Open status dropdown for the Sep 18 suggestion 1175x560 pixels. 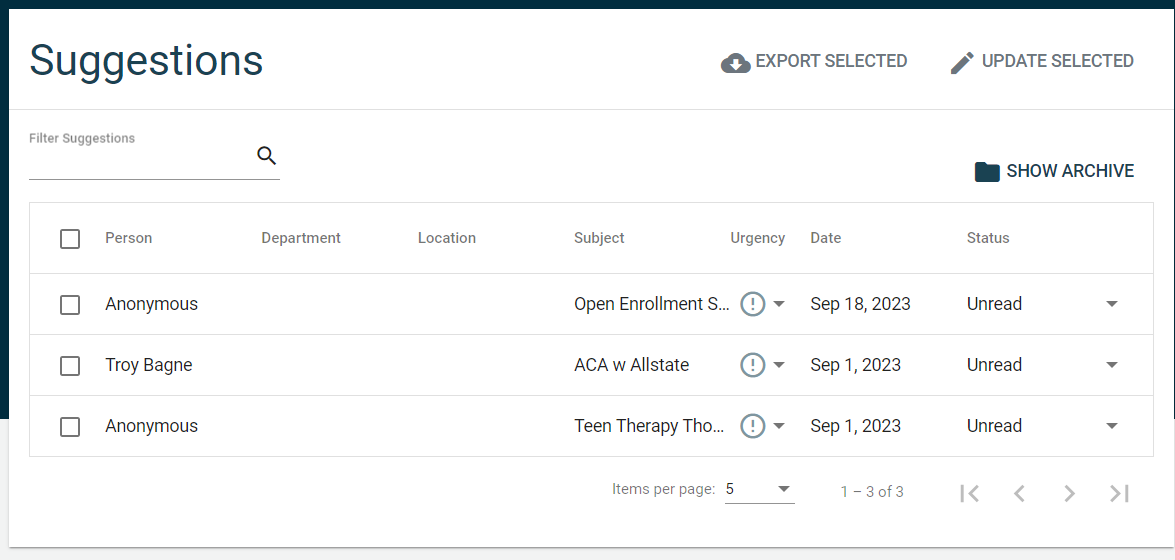(1111, 304)
